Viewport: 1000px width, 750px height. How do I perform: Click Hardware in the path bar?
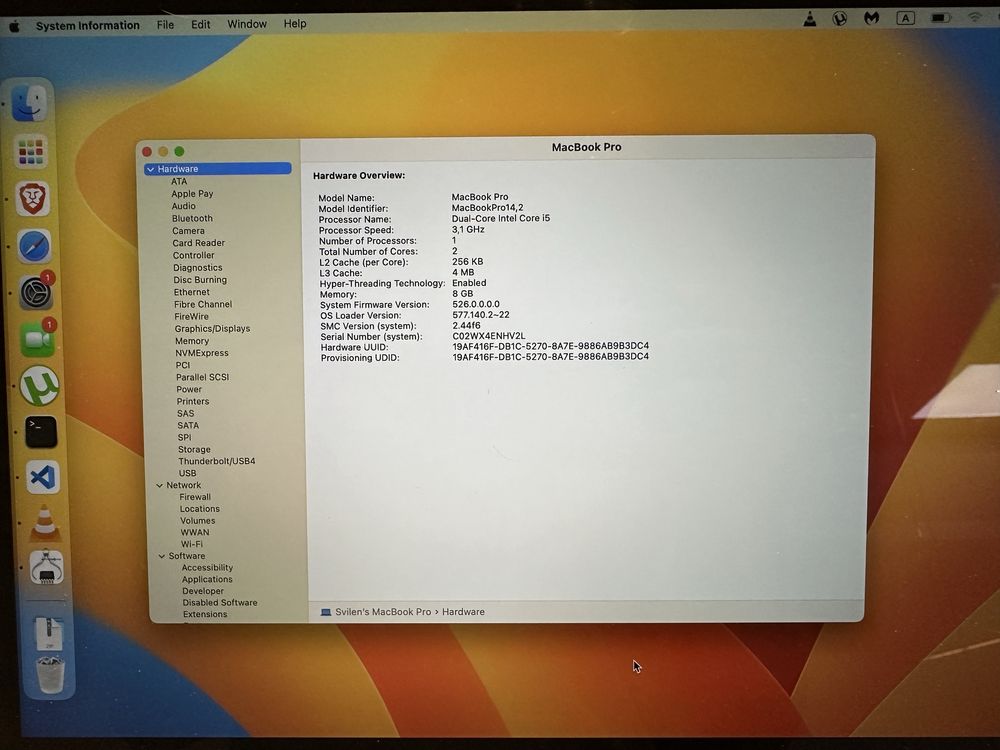(x=463, y=612)
